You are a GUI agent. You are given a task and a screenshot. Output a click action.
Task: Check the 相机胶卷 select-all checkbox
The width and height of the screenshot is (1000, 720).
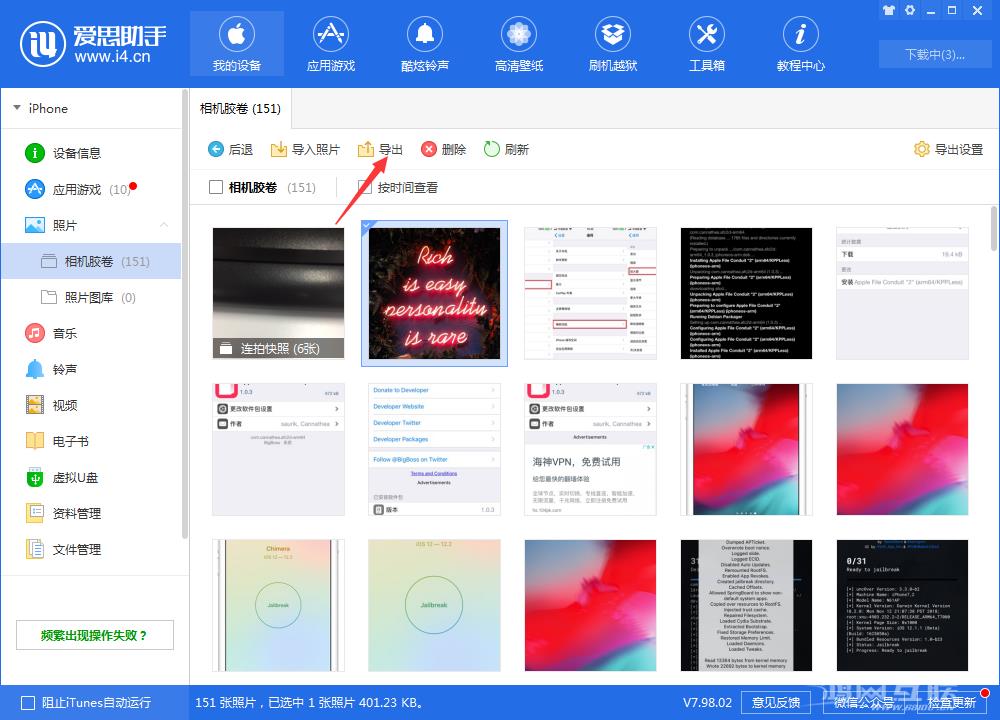pos(215,187)
